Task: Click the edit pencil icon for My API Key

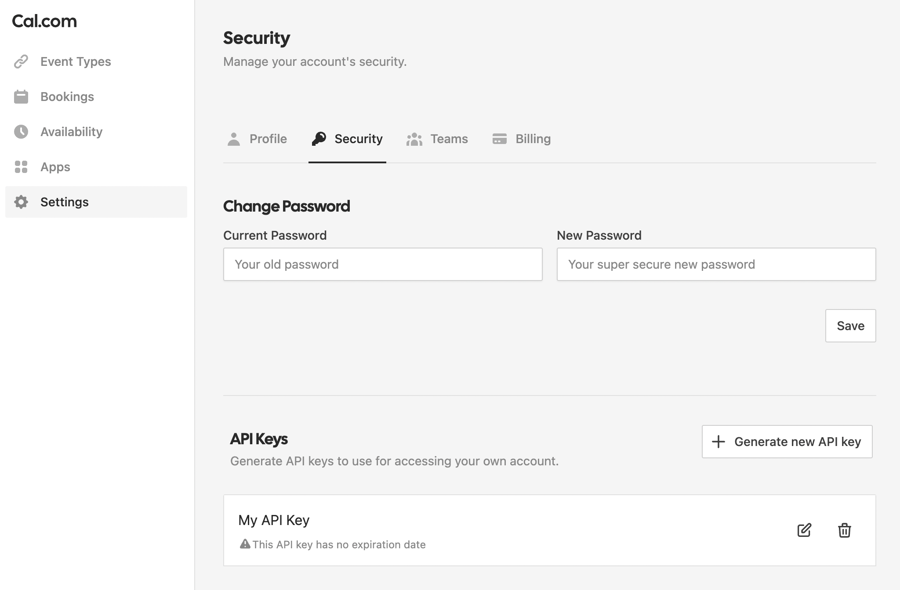Action: [x=803, y=530]
